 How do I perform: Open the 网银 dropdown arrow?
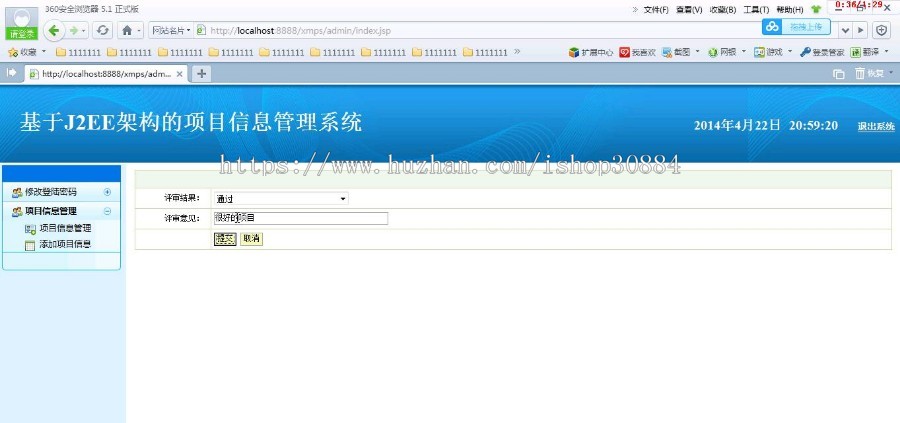(744, 52)
